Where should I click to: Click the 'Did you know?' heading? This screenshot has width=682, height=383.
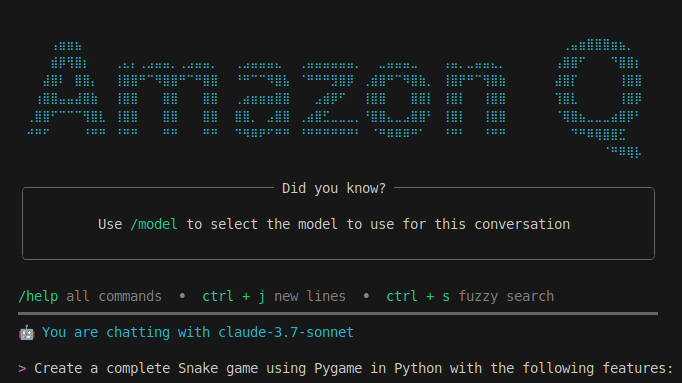click(x=334, y=188)
